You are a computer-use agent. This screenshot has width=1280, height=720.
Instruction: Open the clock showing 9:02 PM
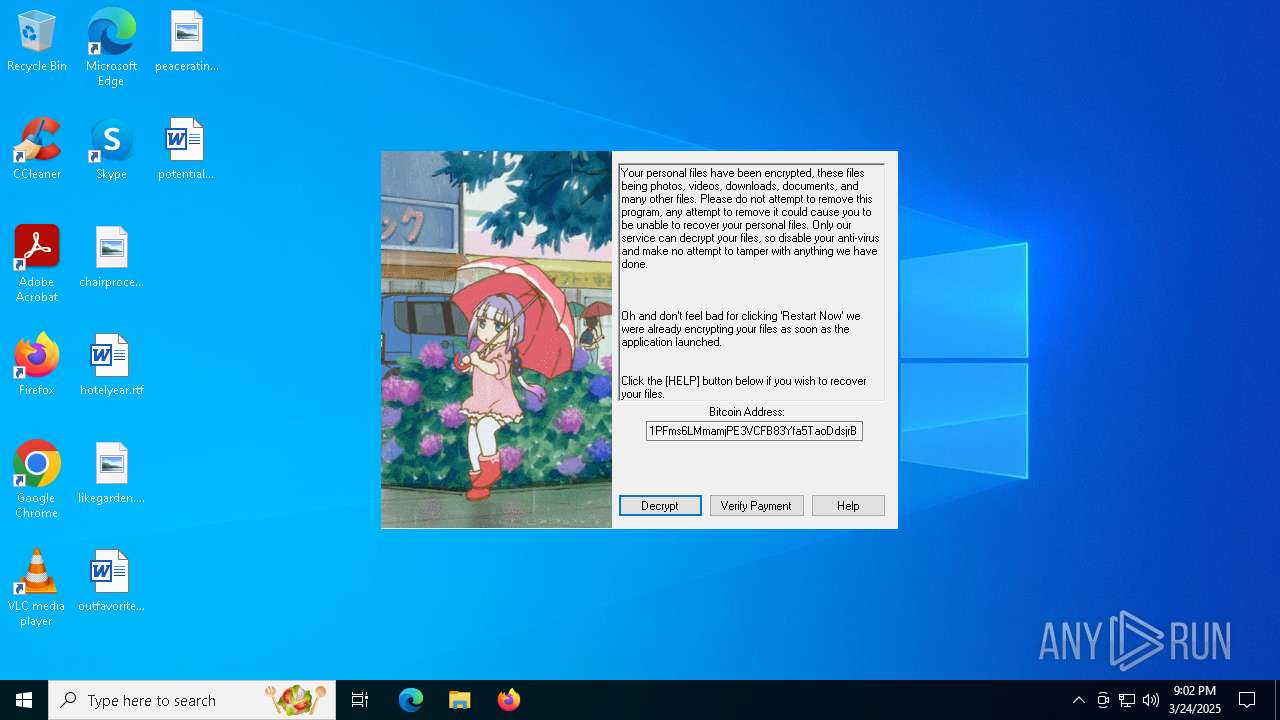[1195, 700]
